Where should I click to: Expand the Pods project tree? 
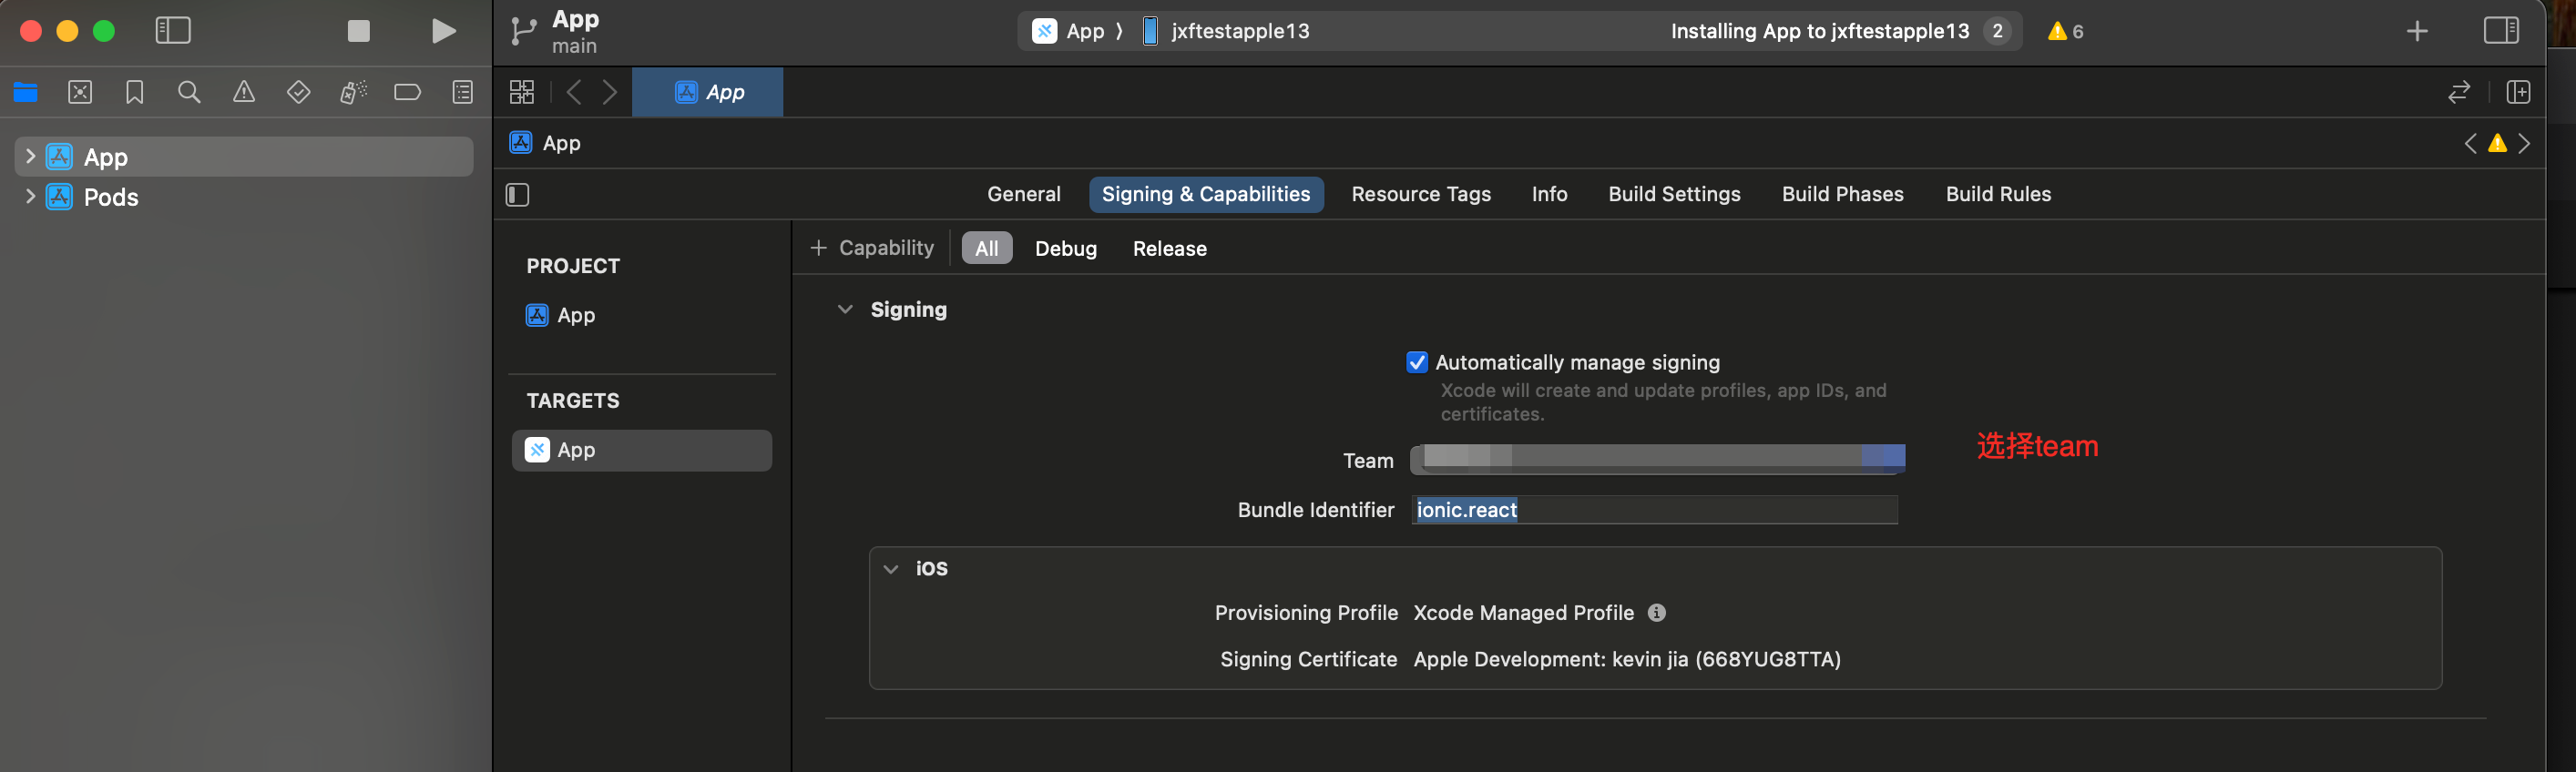(x=30, y=197)
